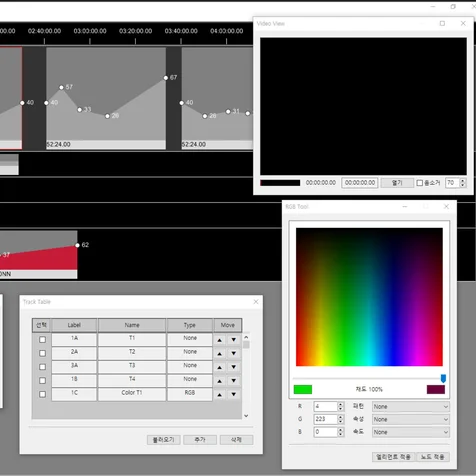476x476 pixels.
Task: Move Color T1 track up
Action: 219,395
